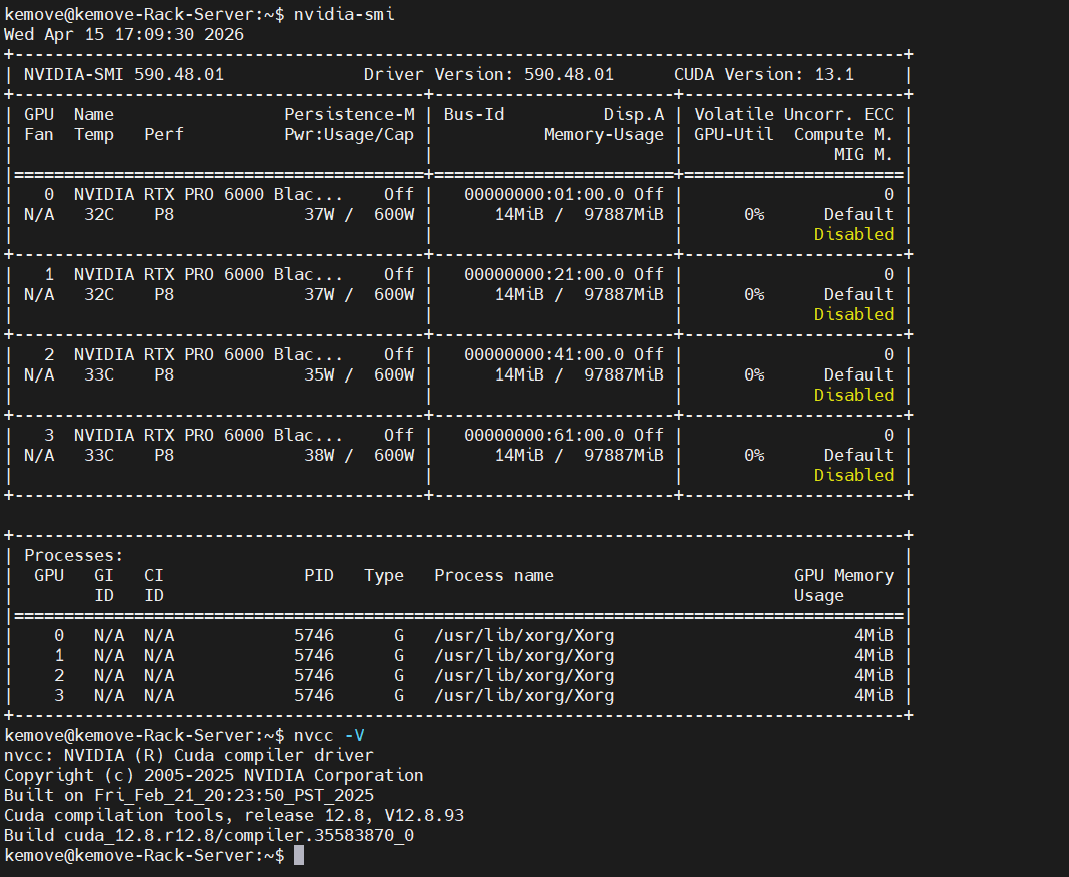Click '/usr/lib/xorg/Xorg' in process row GPU 3
1069x877 pixels.
point(524,696)
